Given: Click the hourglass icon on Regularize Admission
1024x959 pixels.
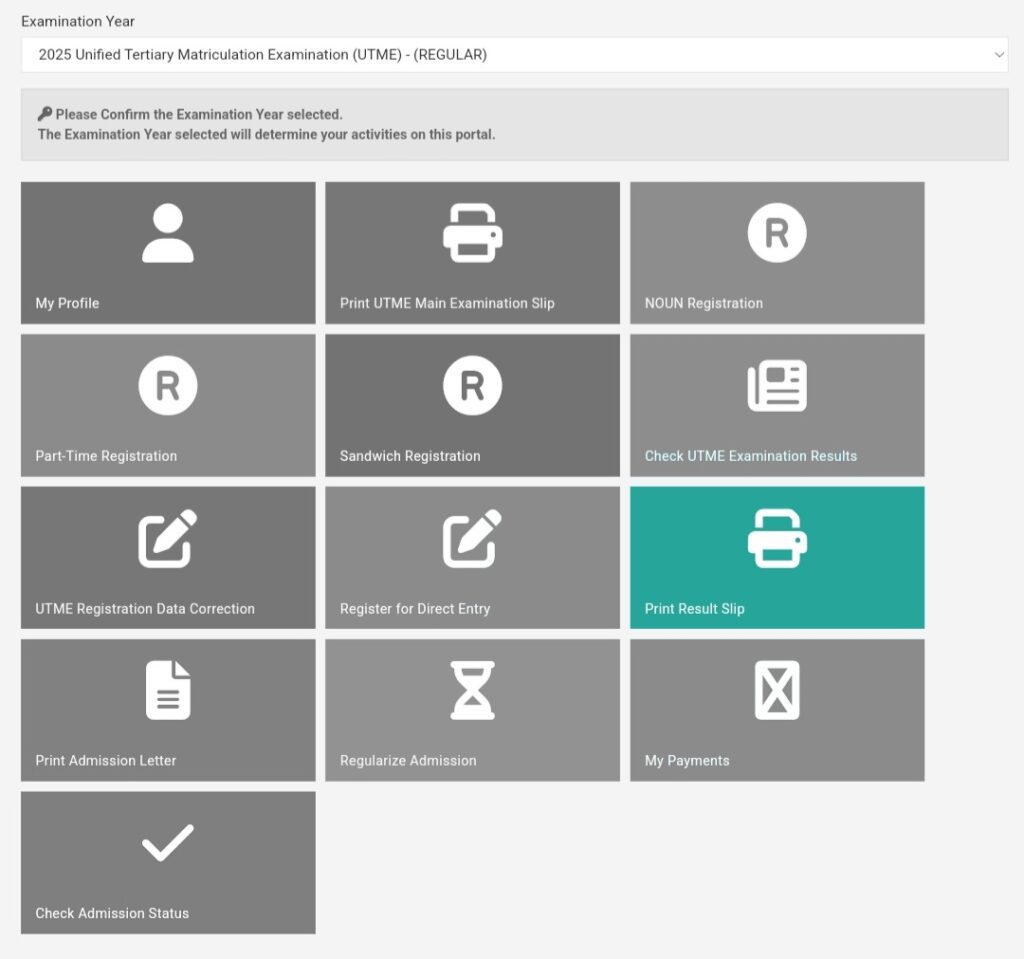Looking at the screenshot, I should click(x=473, y=690).
